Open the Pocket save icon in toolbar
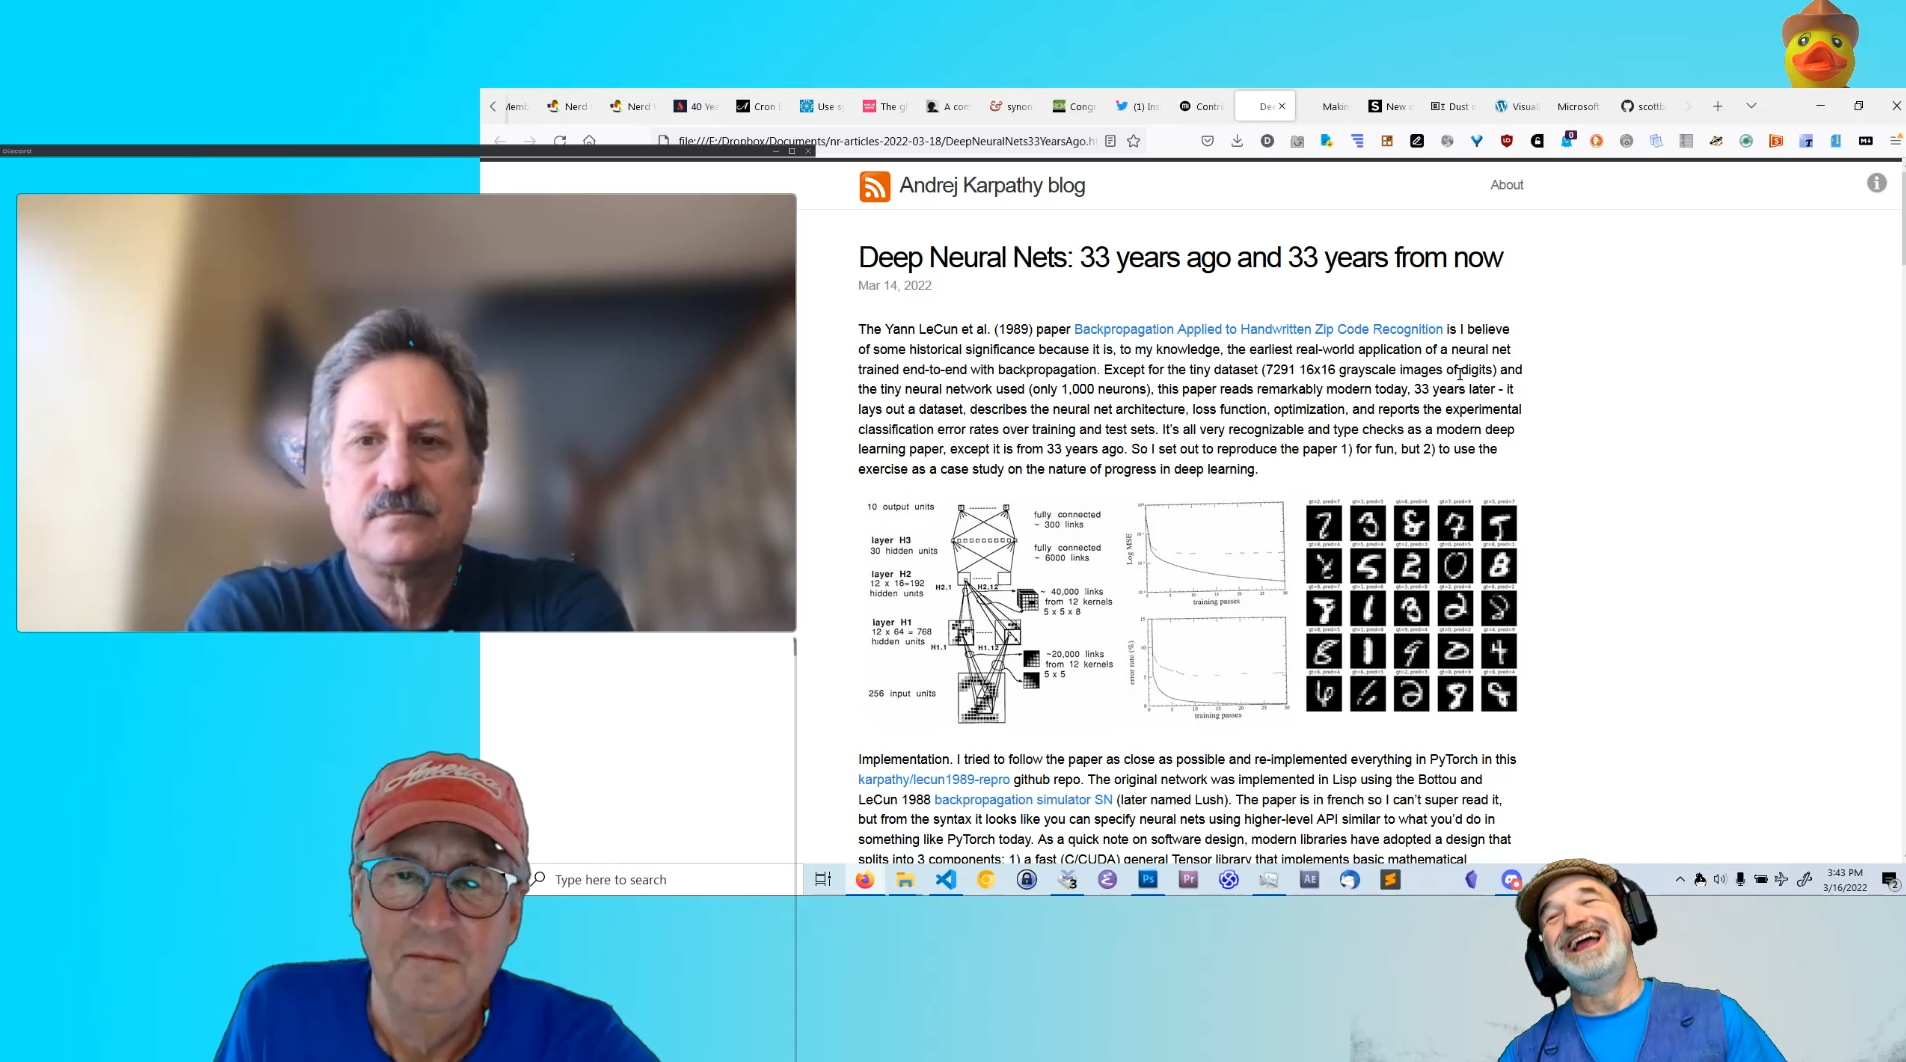Image resolution: width=1906 pixels, height=1062 pixels. click(x=1207, y=141)
